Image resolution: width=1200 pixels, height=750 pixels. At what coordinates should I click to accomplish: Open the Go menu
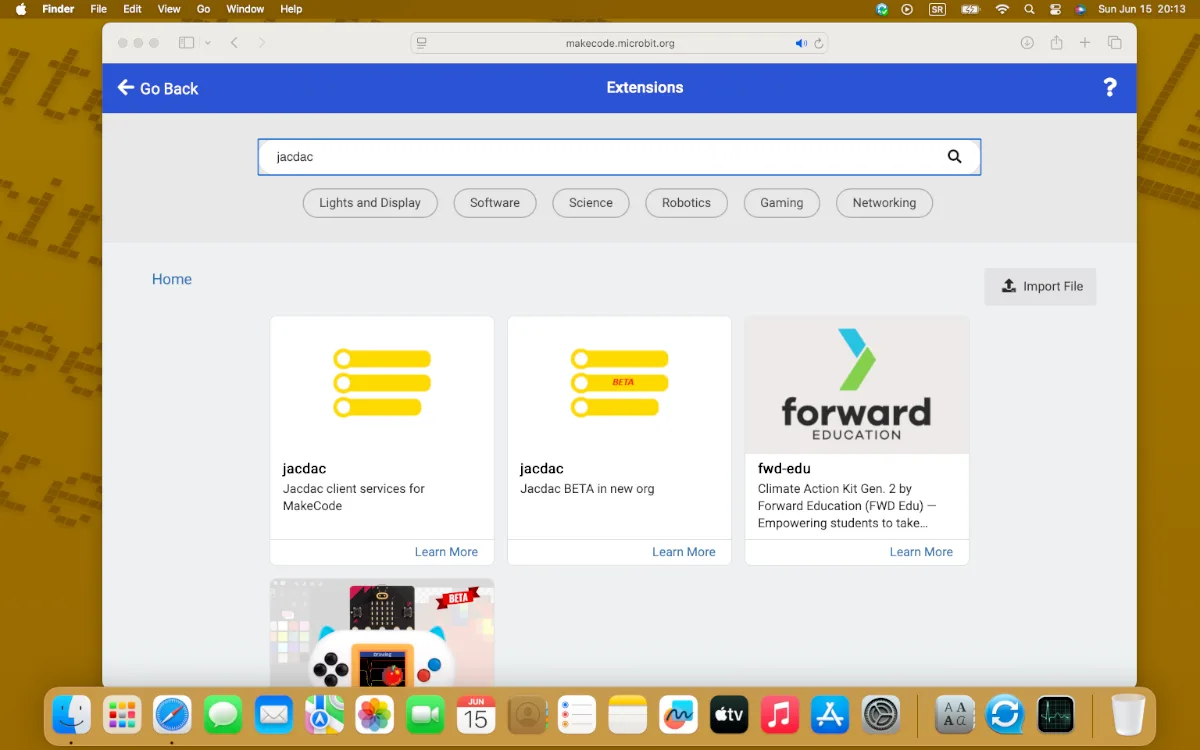click(x=203, y=9)
